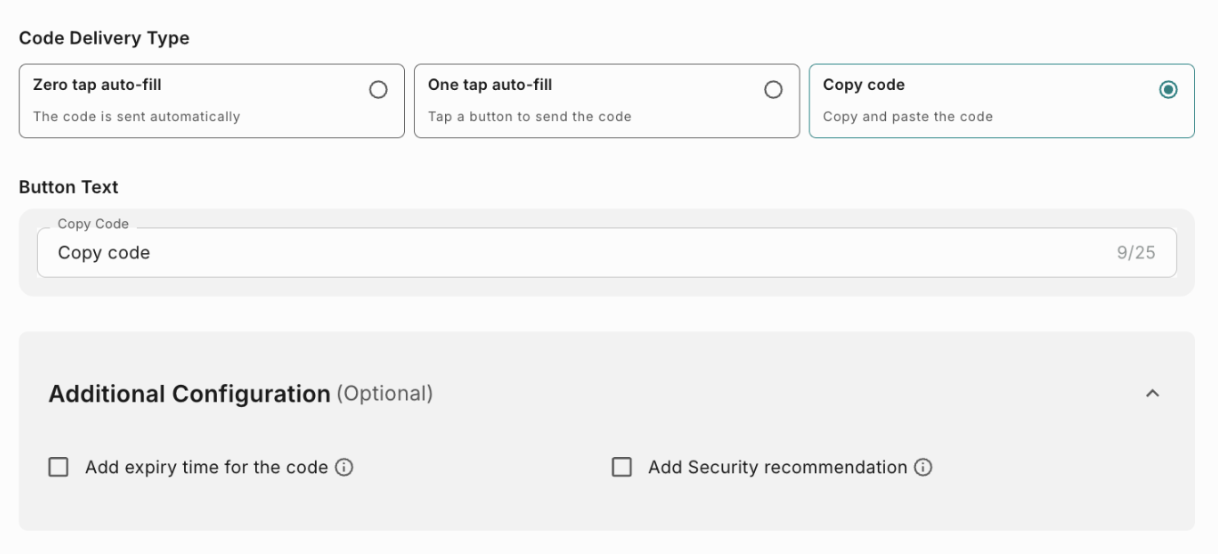Click "Tap a button to send the code" text

pos(530,116)
